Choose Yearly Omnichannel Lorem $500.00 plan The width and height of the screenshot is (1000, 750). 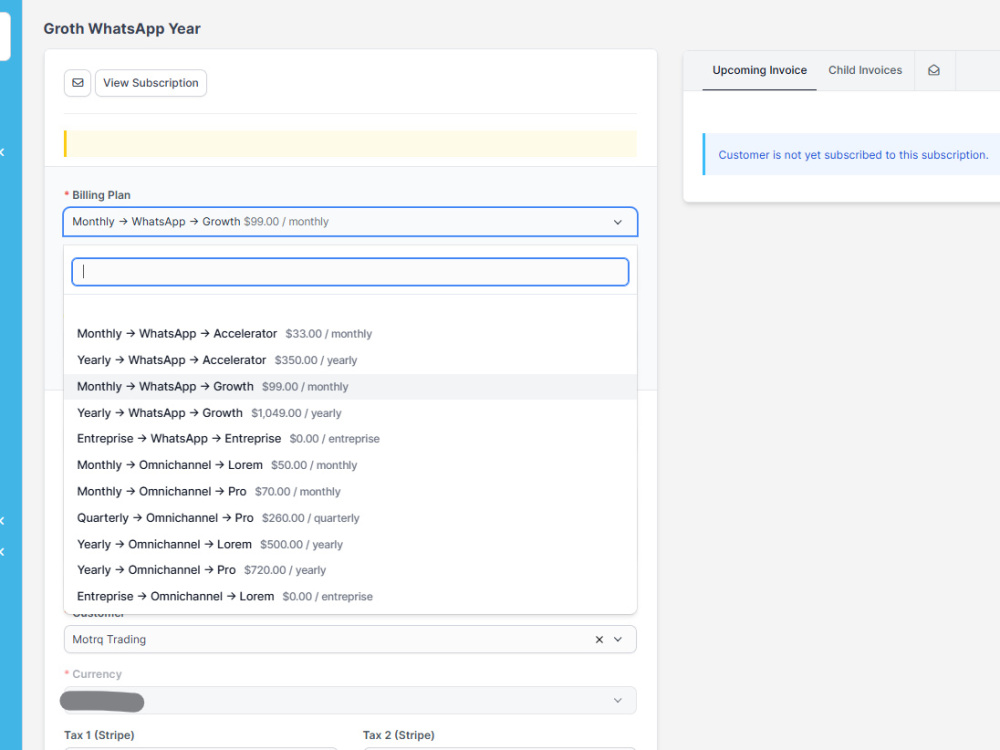[x=350, y=545]
